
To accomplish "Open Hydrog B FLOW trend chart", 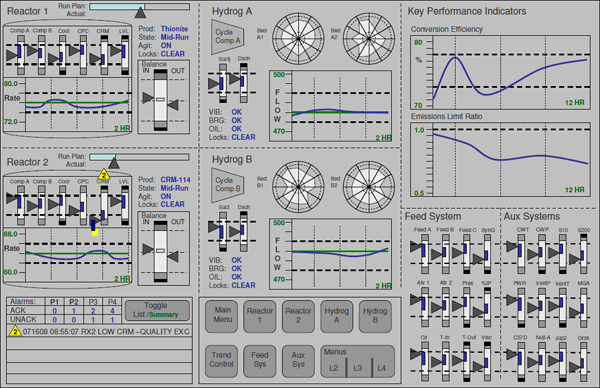I will click(330, 254).
